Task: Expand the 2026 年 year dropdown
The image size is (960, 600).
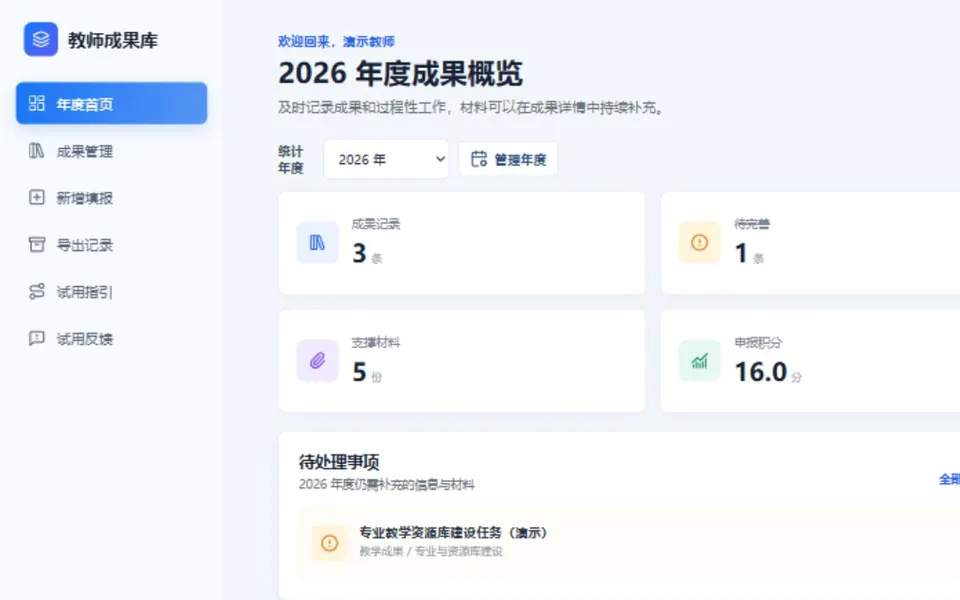Action: pos(386,159)
